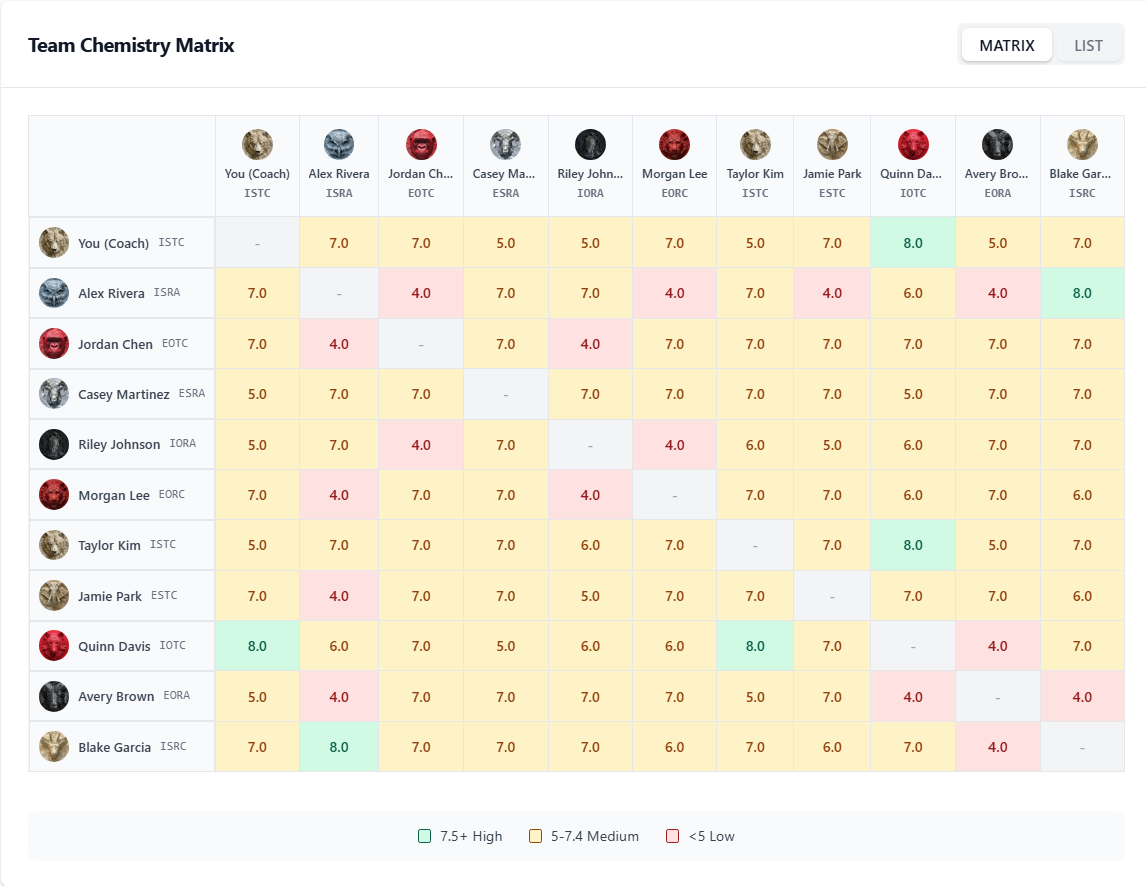The image size is (1146, 886).
Task: Click Alex Rivera row, Blake Garcia column 8.0 cell
Action: coord(1082,293)
